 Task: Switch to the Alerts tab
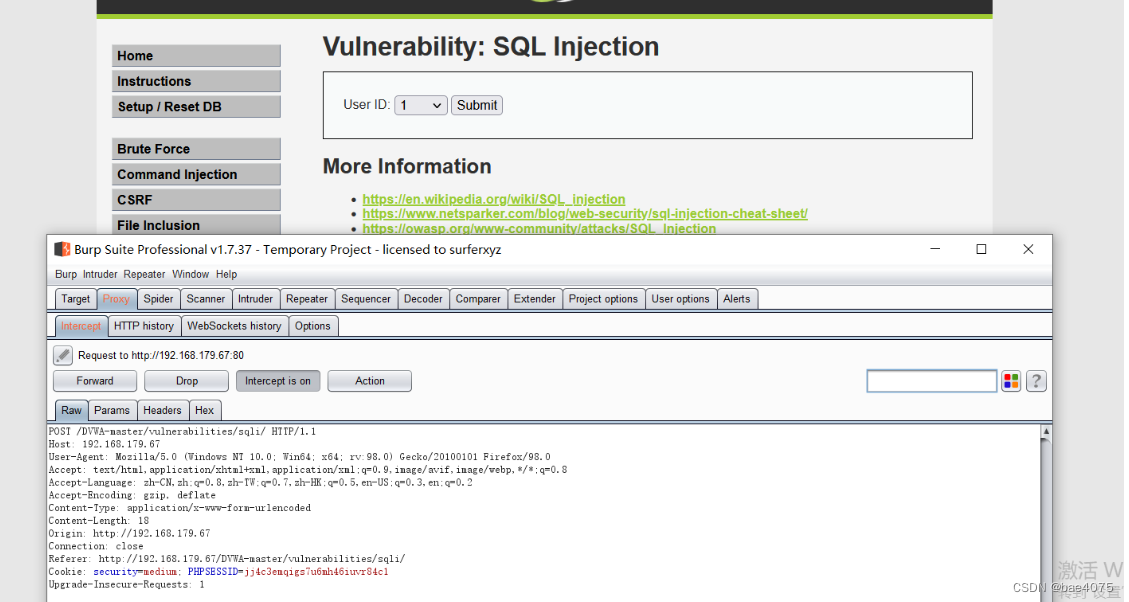pos(737,299)
